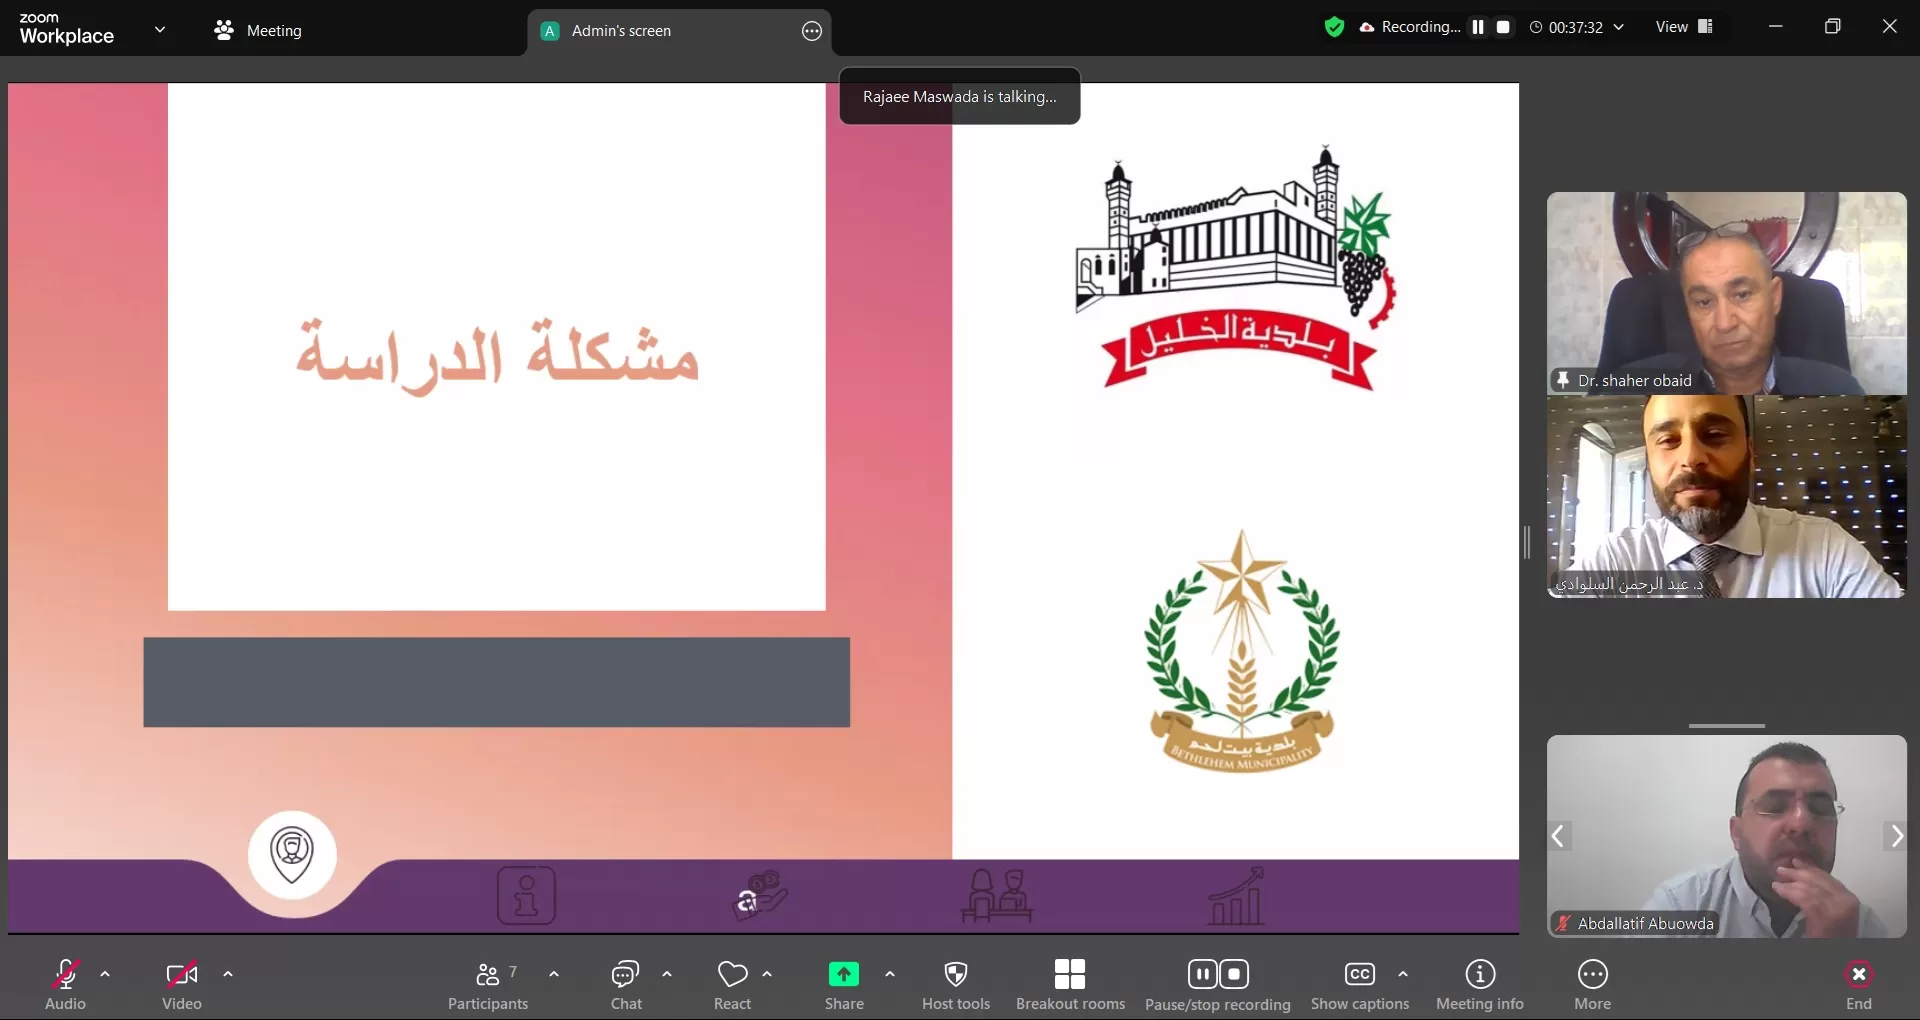Expand audio options arrow next to Audio
This screenshot has width=1920, height=1020.
[105, 974]
